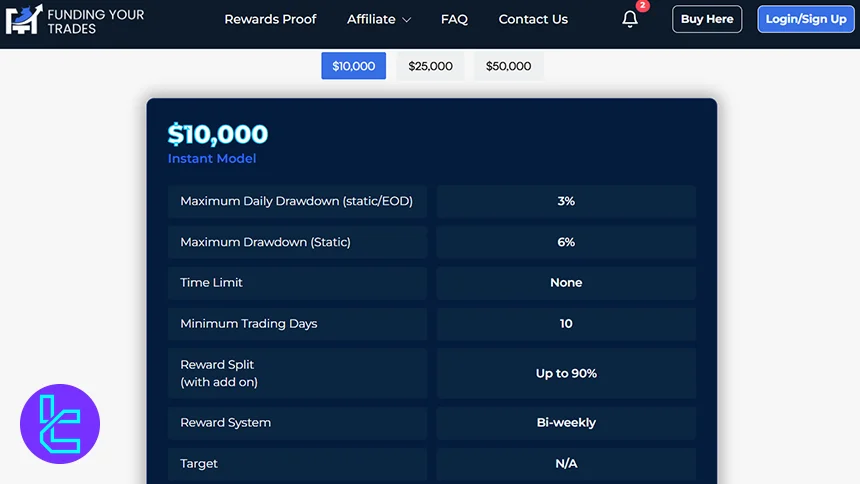
Task: Open the Rewards Proof page
Action: pyautogui.click(x=270, y=19)
